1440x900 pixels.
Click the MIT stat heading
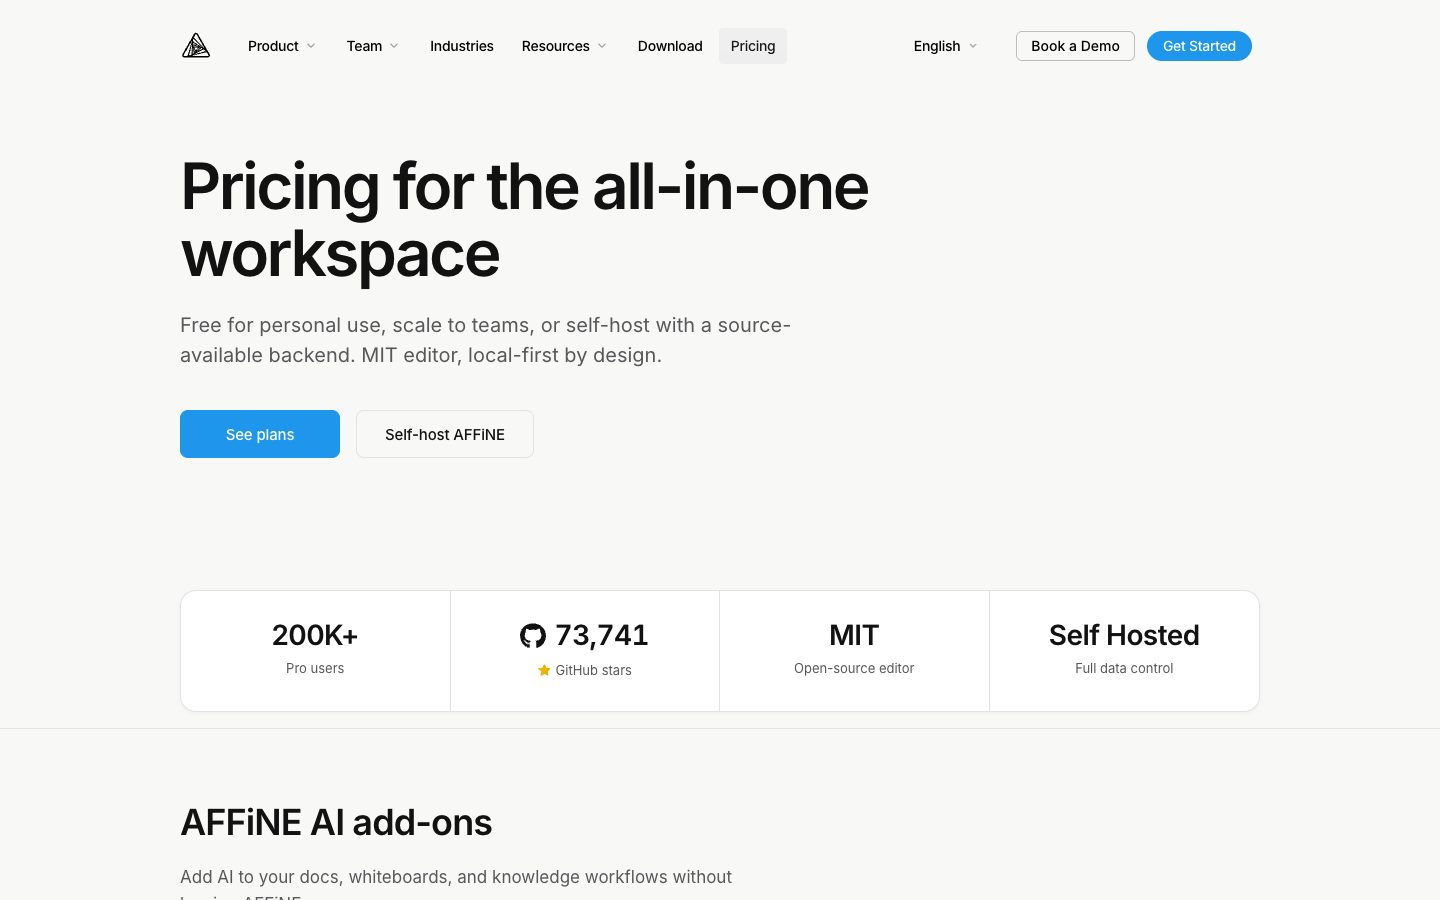click(x=854, y=635)
